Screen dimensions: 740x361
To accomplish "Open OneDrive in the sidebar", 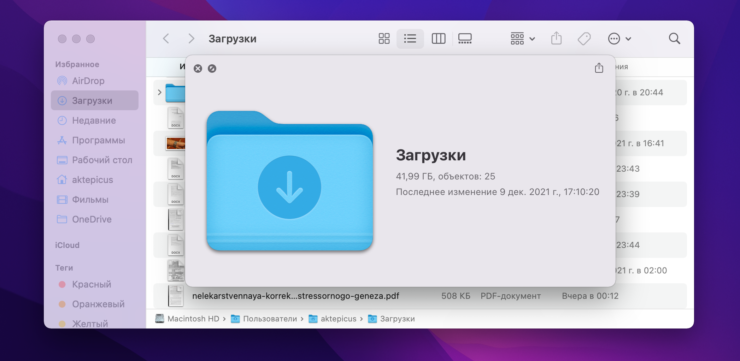I will click(x=94, y=219).
